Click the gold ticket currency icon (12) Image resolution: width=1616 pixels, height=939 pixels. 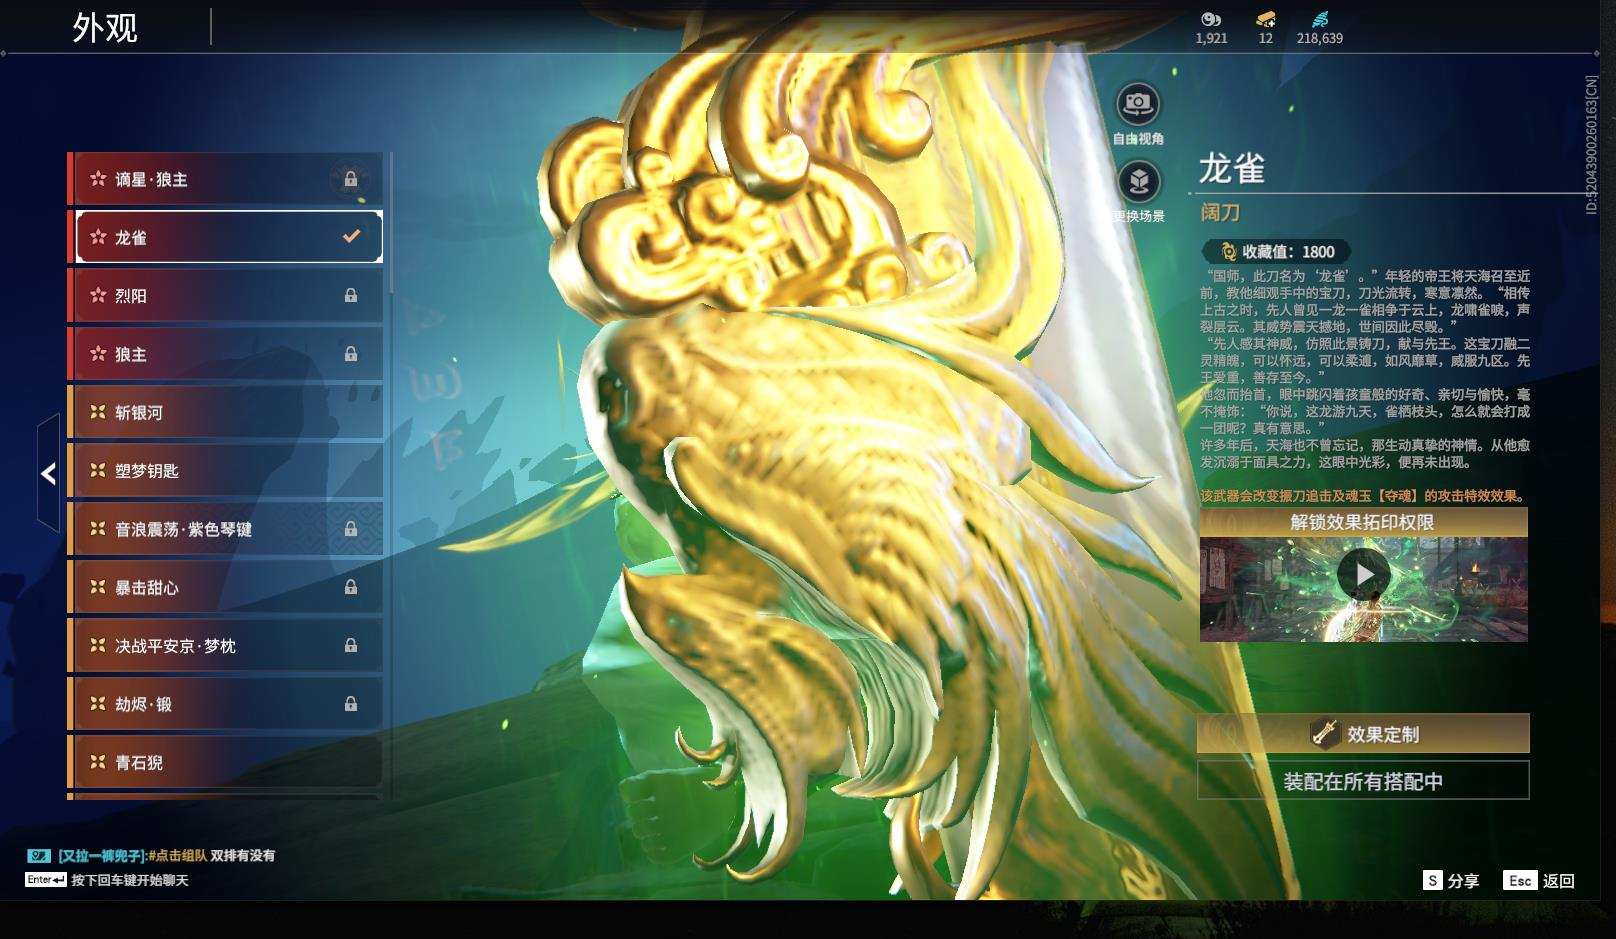(1266, 19)
